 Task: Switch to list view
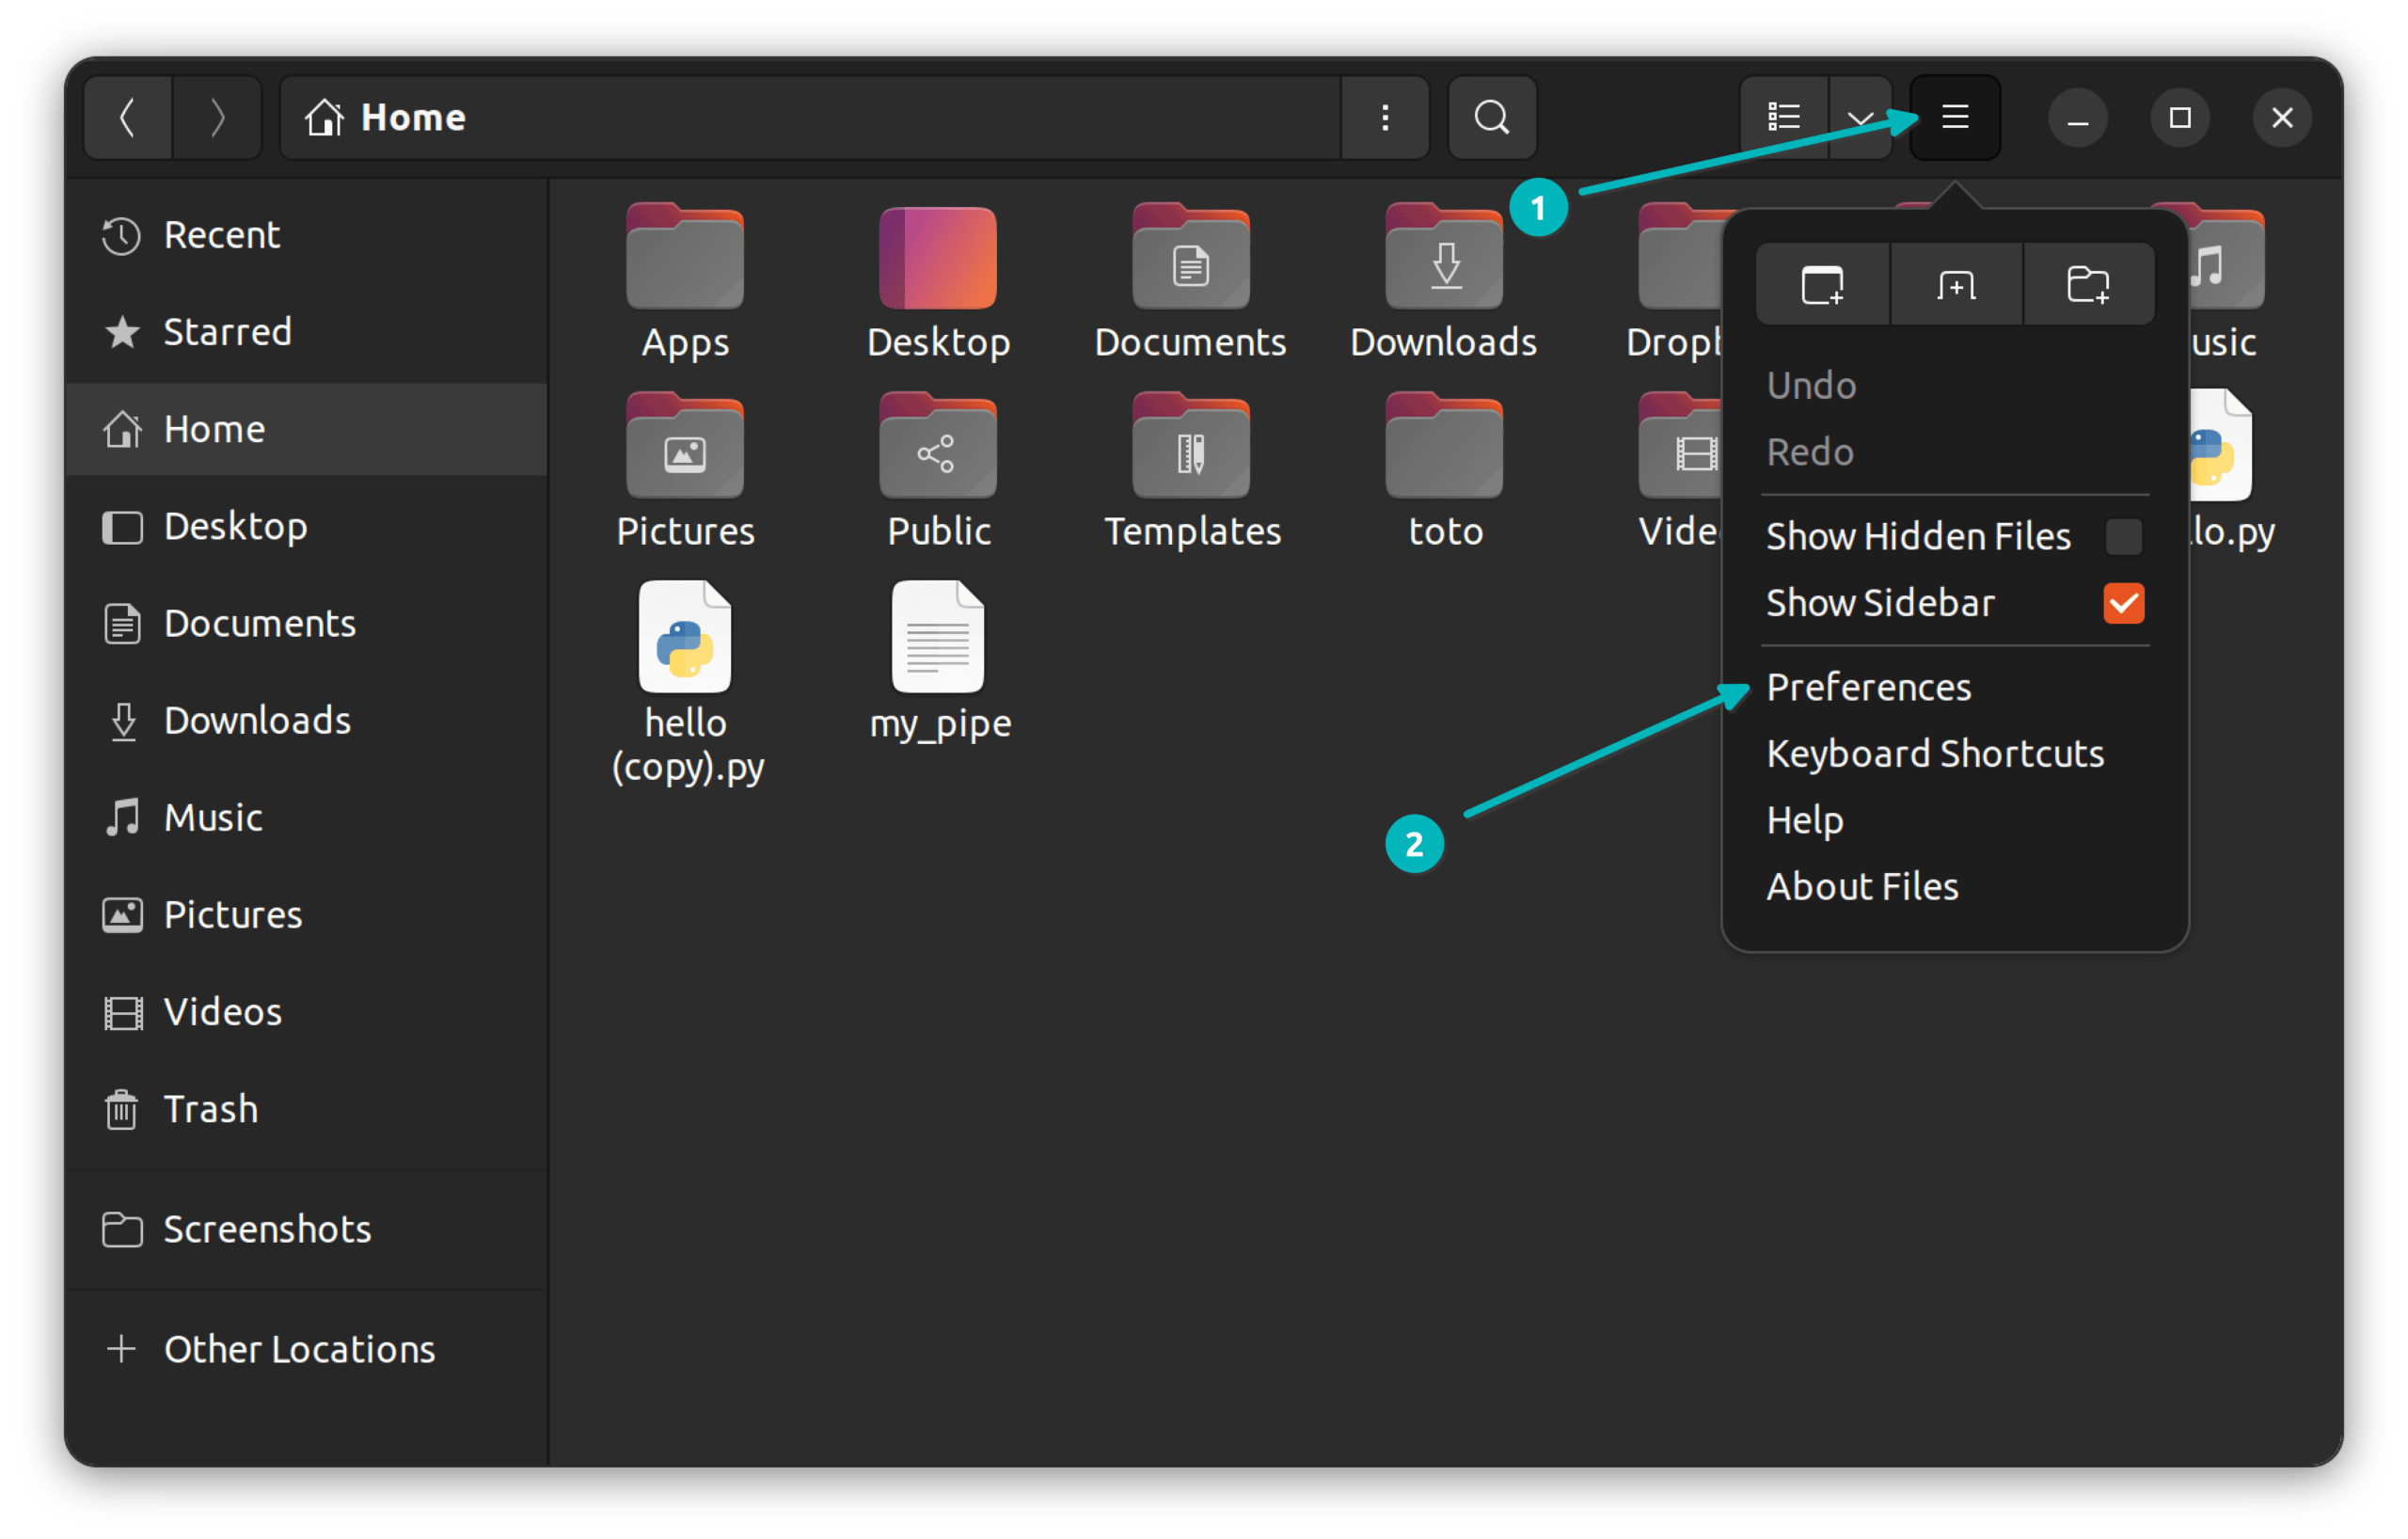coord(1783,117)
